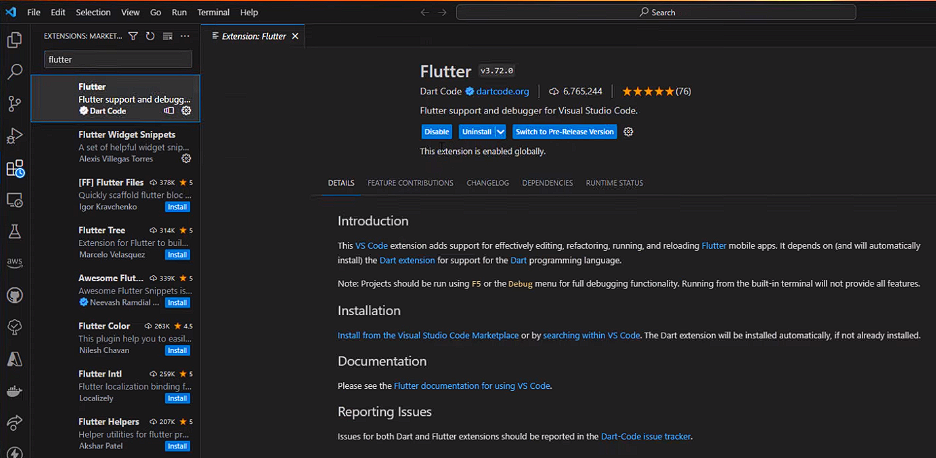Open the share arrow view in activity bar
The image size is (936, 458).
pos(14,423)
